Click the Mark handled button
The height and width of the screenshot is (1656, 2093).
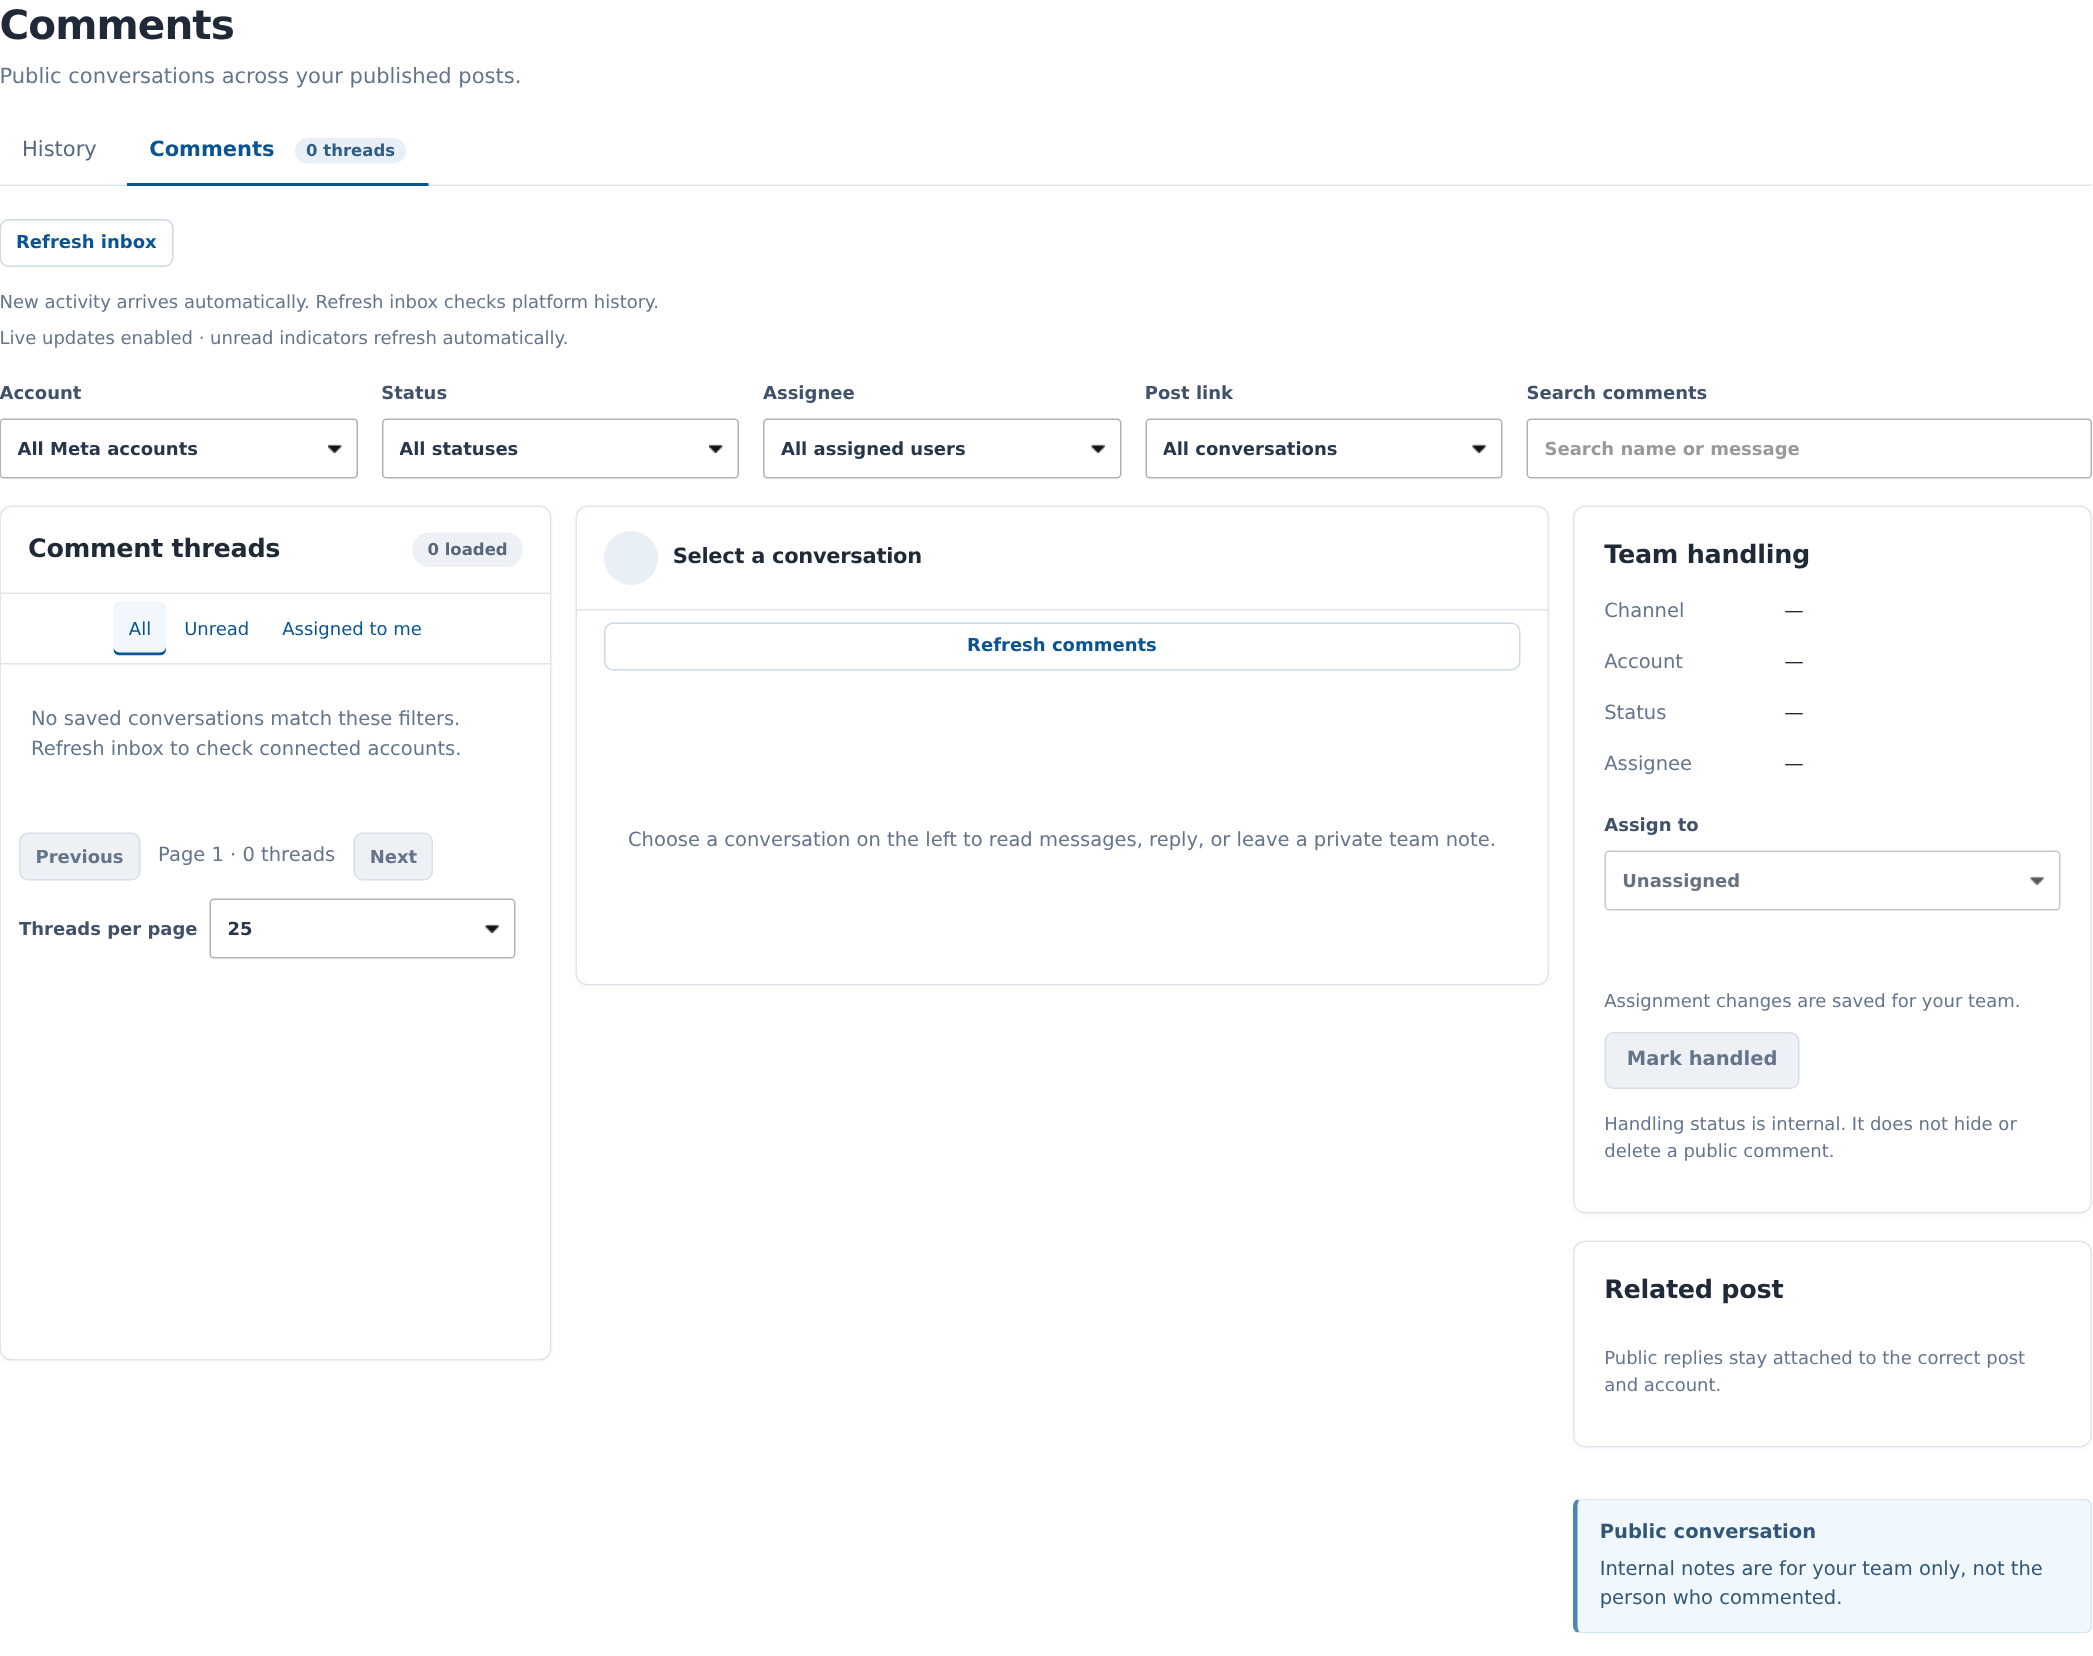pos(1701,1059)
